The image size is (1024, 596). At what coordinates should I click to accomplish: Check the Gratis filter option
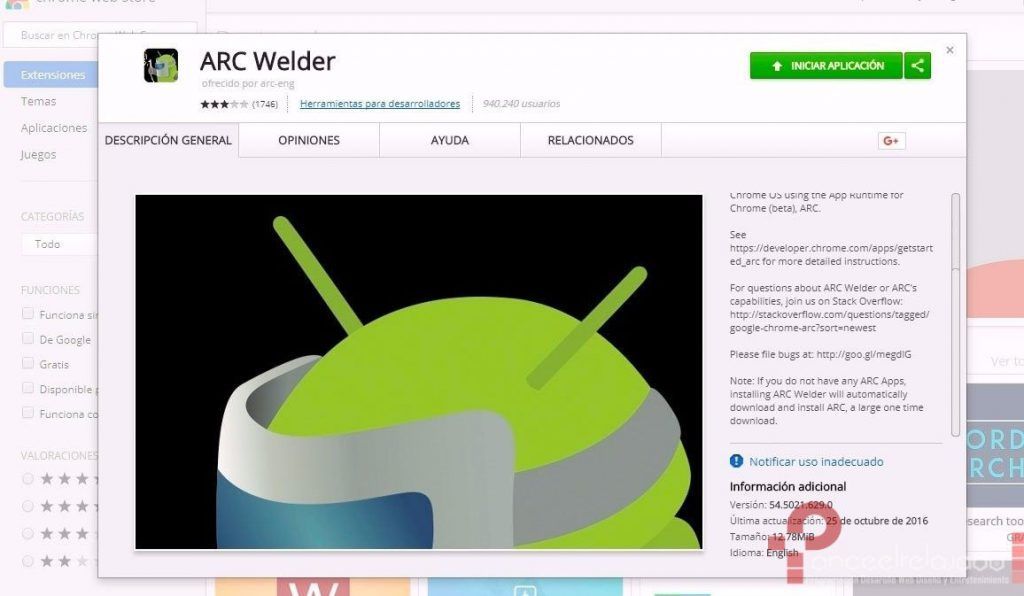[x=27, y=364]
